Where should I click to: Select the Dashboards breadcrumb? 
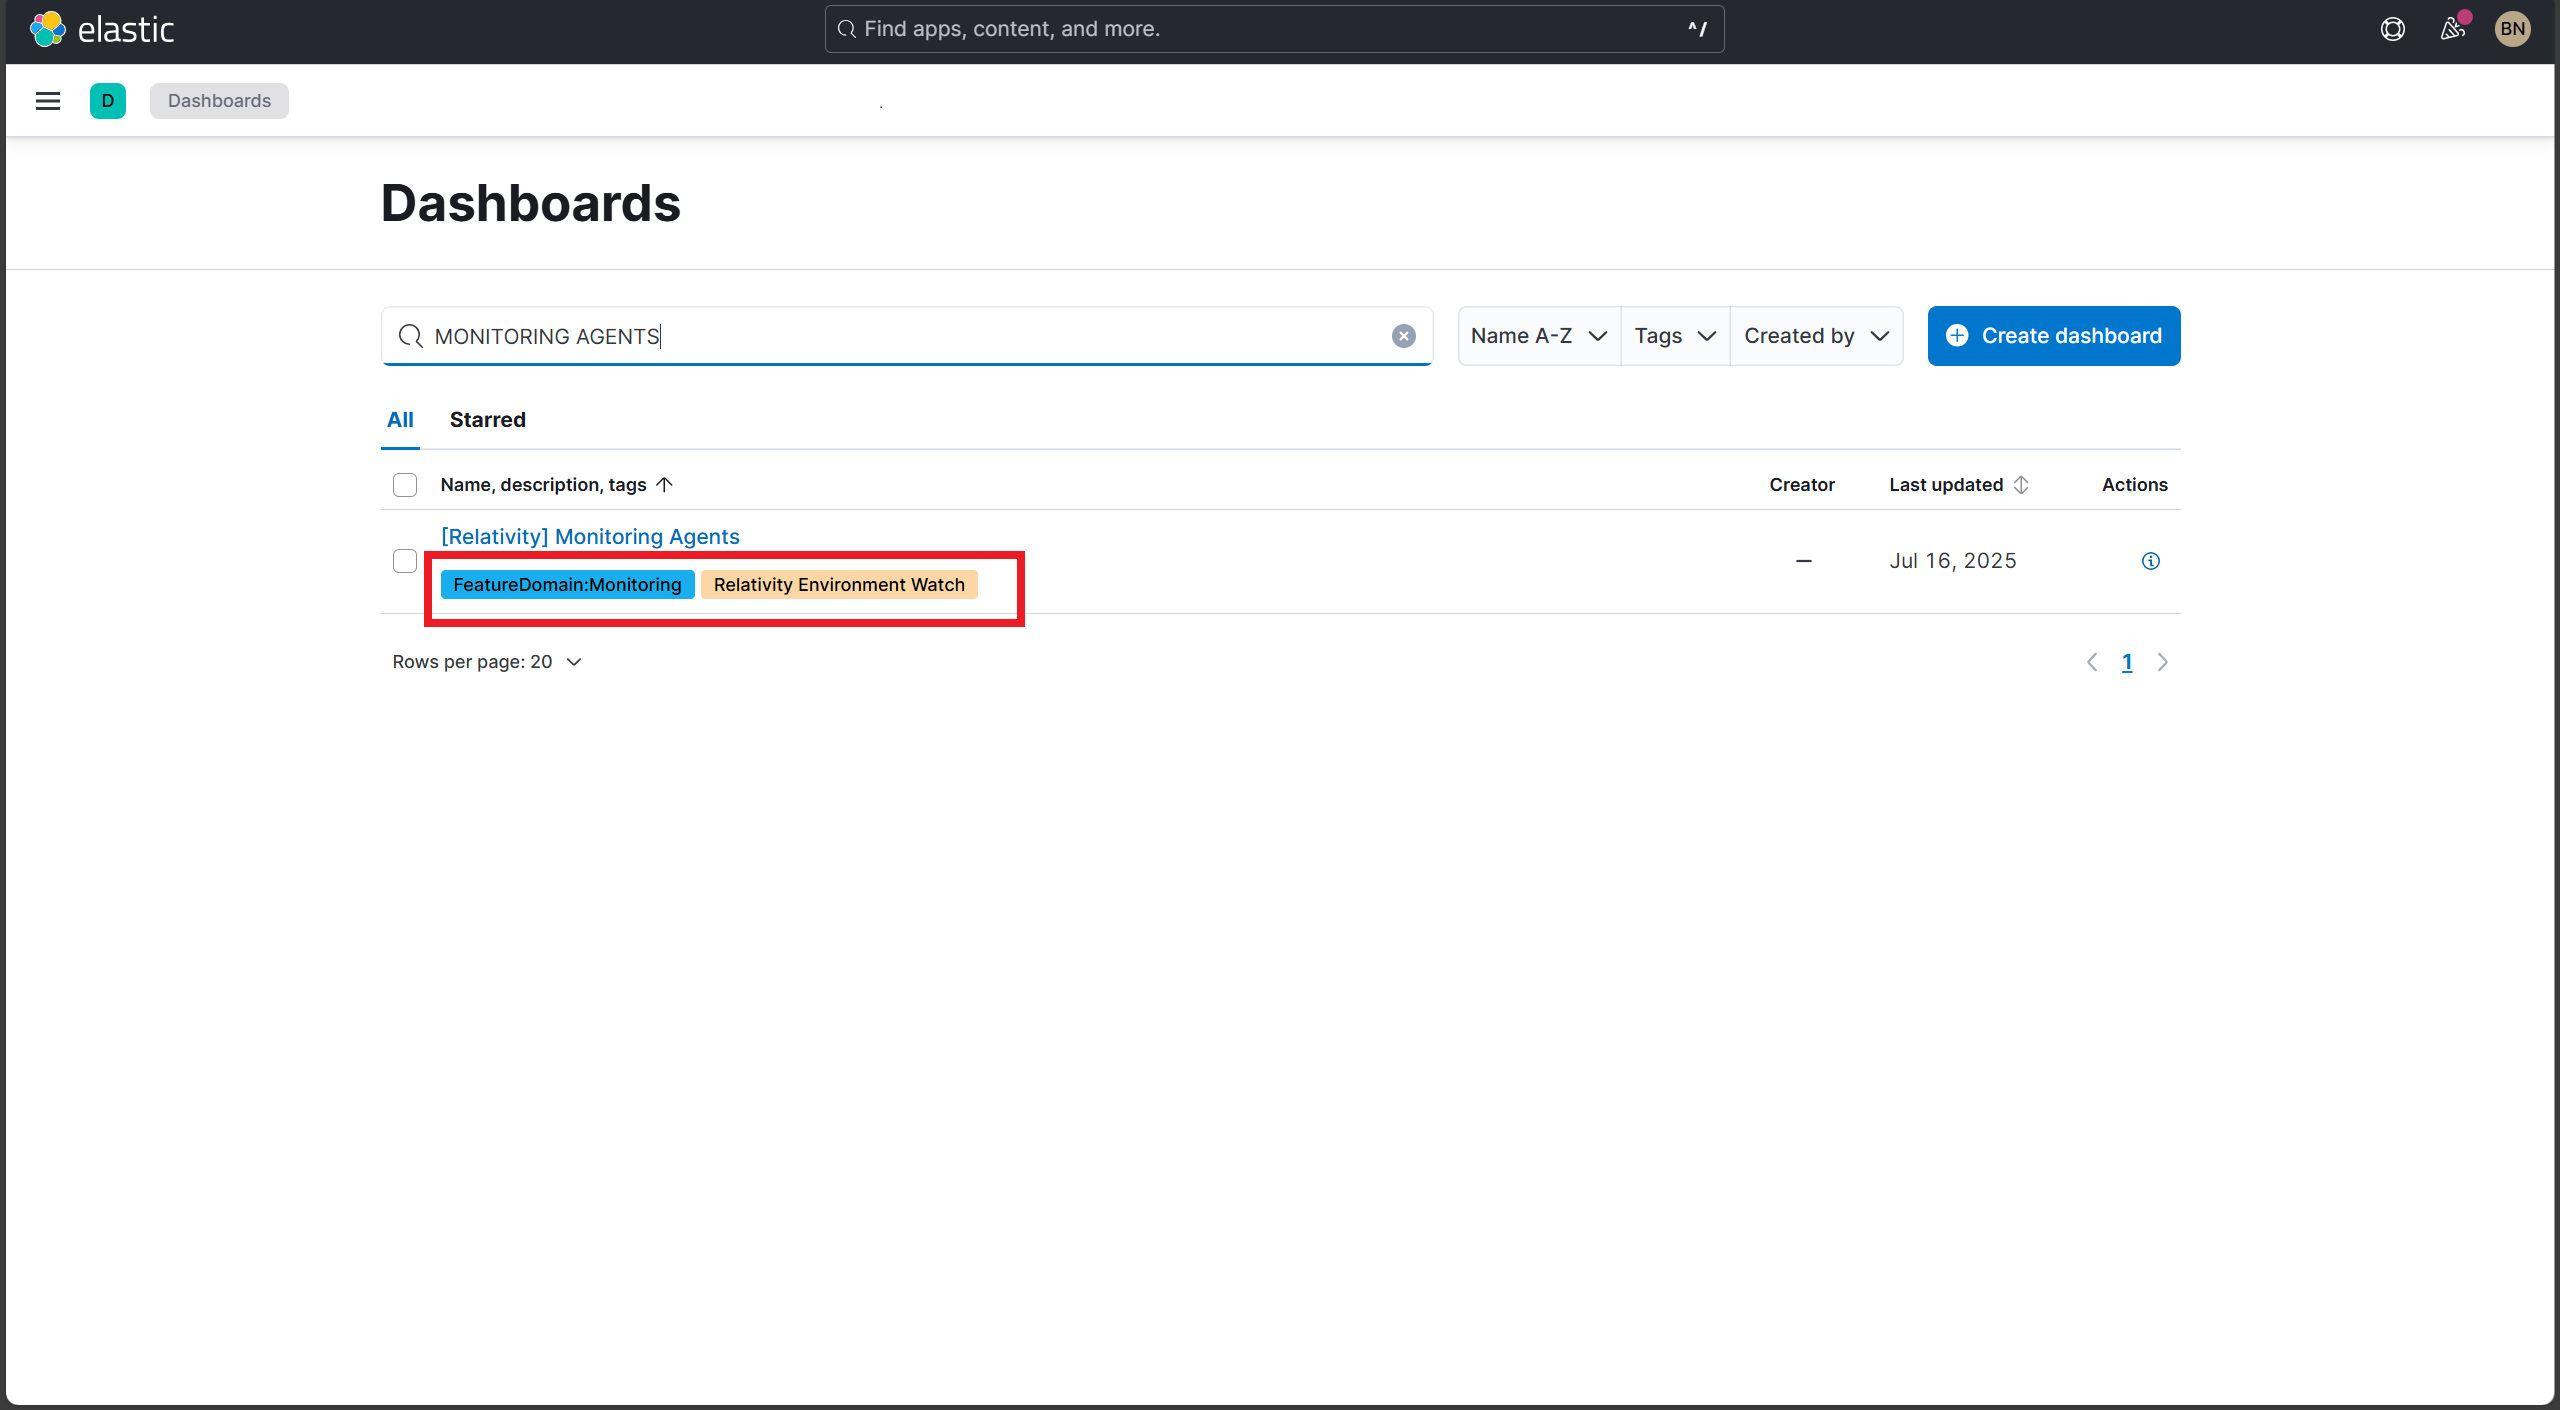pos(219,100)
